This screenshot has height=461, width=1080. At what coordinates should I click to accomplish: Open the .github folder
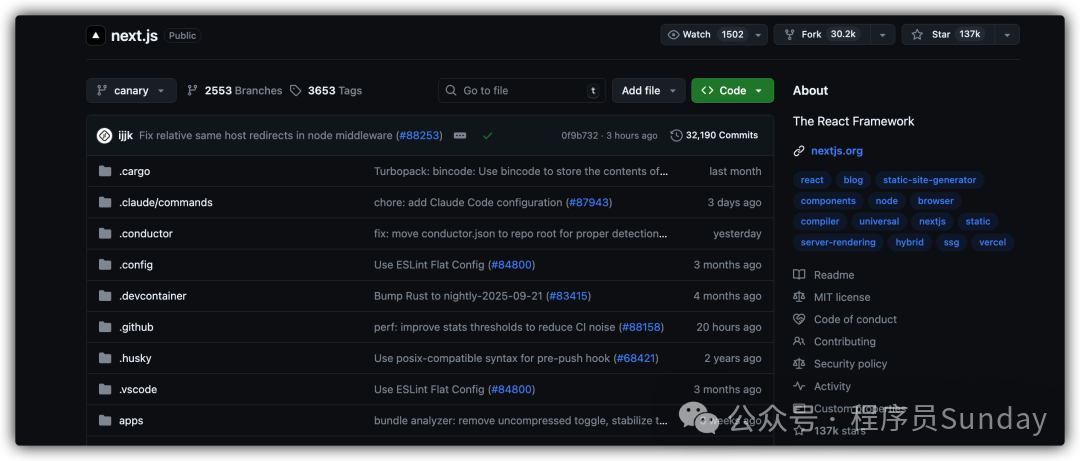point(136,327)
